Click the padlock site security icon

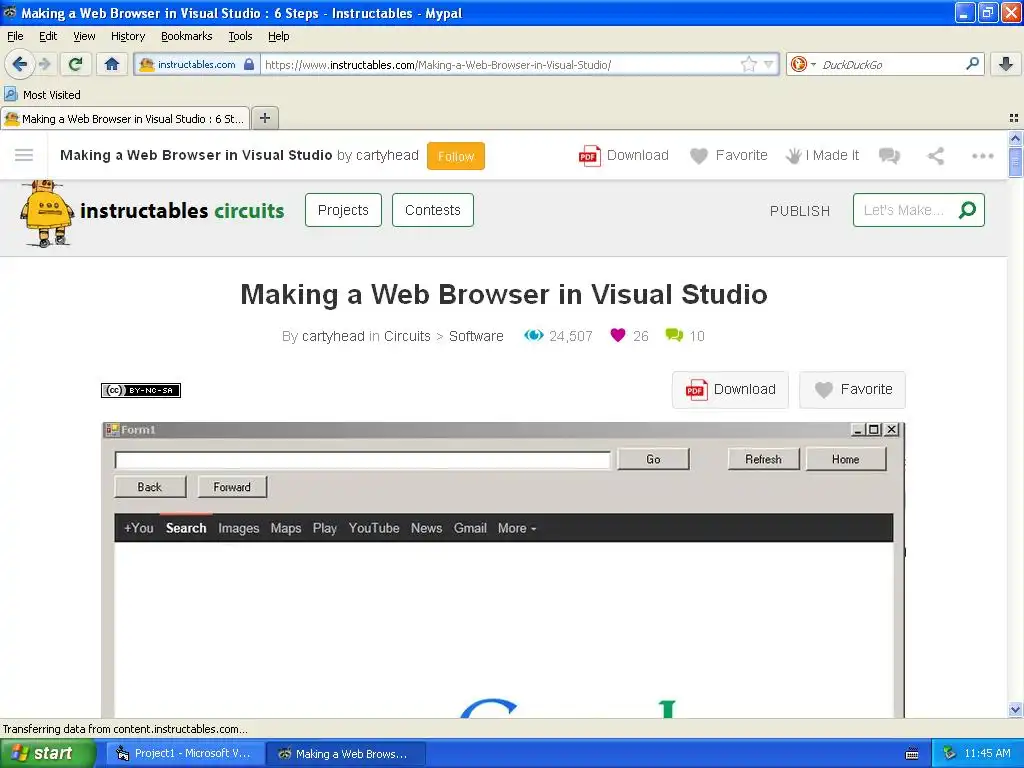coord(249,64)
